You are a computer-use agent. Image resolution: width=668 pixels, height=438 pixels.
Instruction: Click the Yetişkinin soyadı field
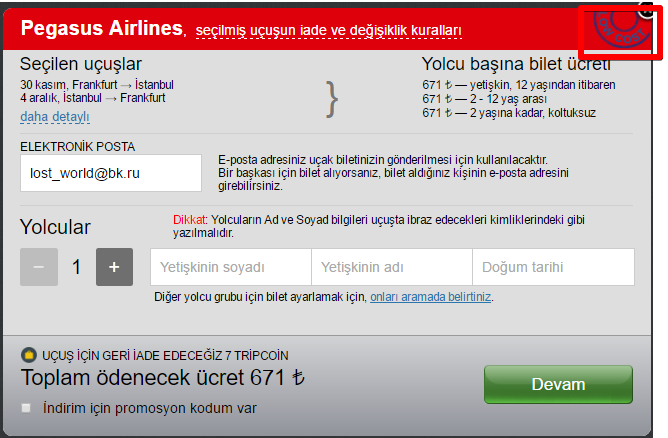pos(230,267)
